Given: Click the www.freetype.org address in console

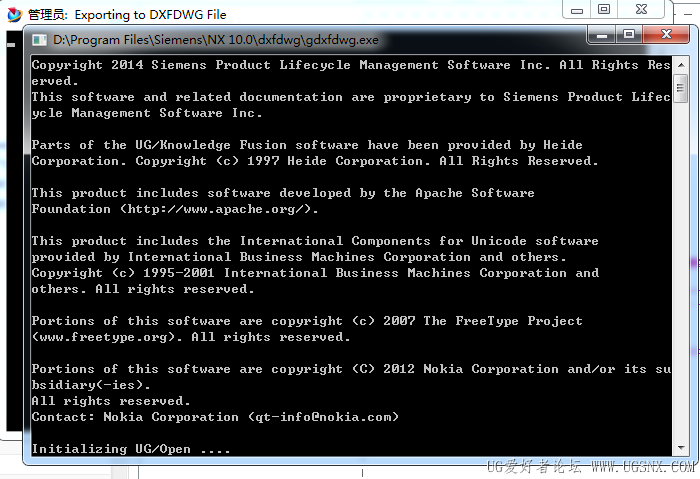Looking at the screenshot, I should tap(103, 337).
